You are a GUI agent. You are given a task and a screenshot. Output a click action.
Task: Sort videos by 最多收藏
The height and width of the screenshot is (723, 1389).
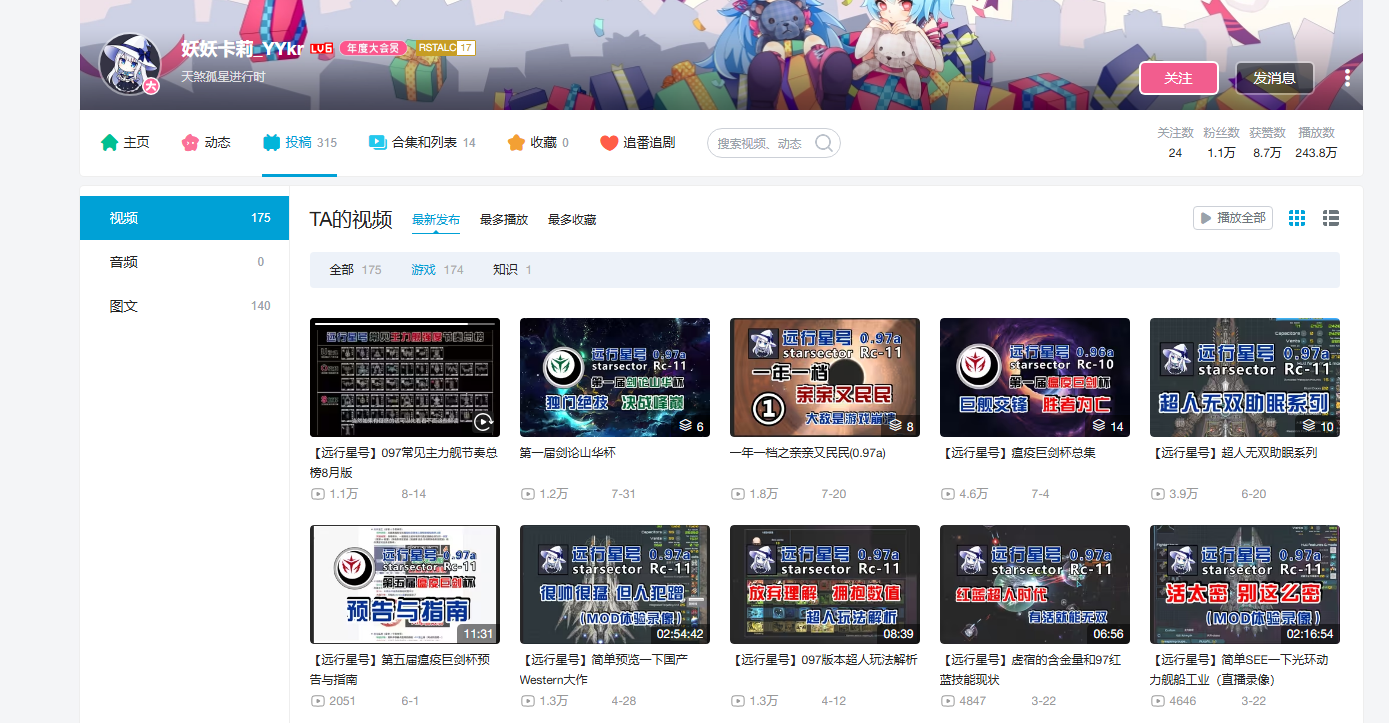pyautogui.click(x=572, y=220)
